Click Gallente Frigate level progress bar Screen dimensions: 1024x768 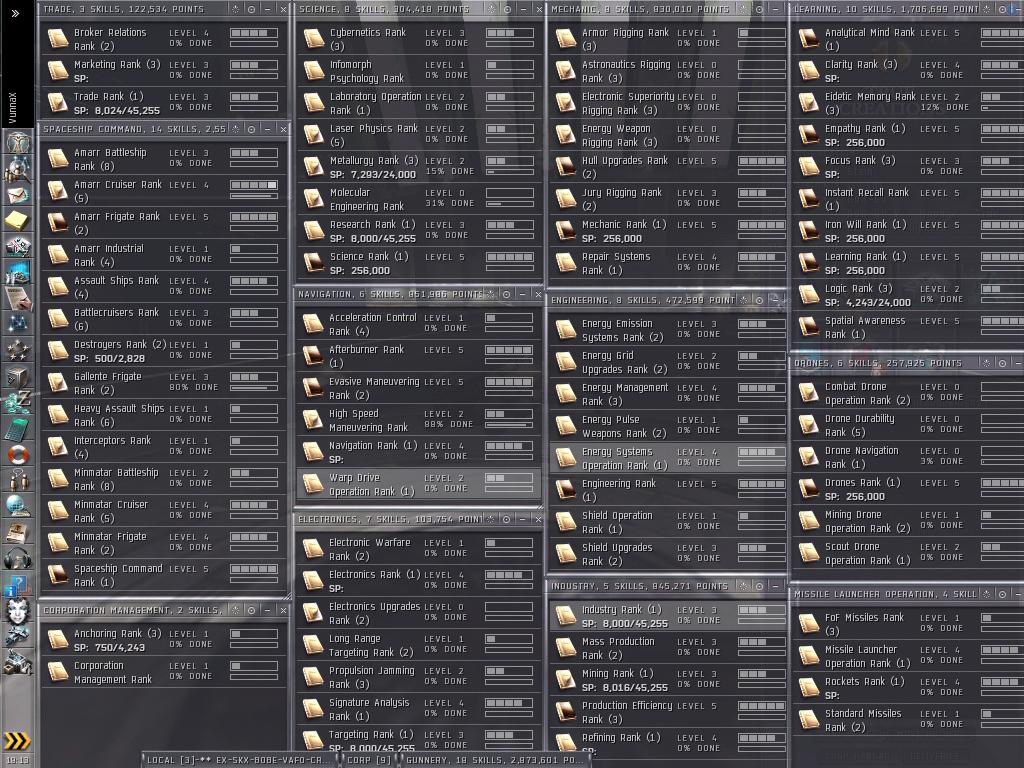254,382
